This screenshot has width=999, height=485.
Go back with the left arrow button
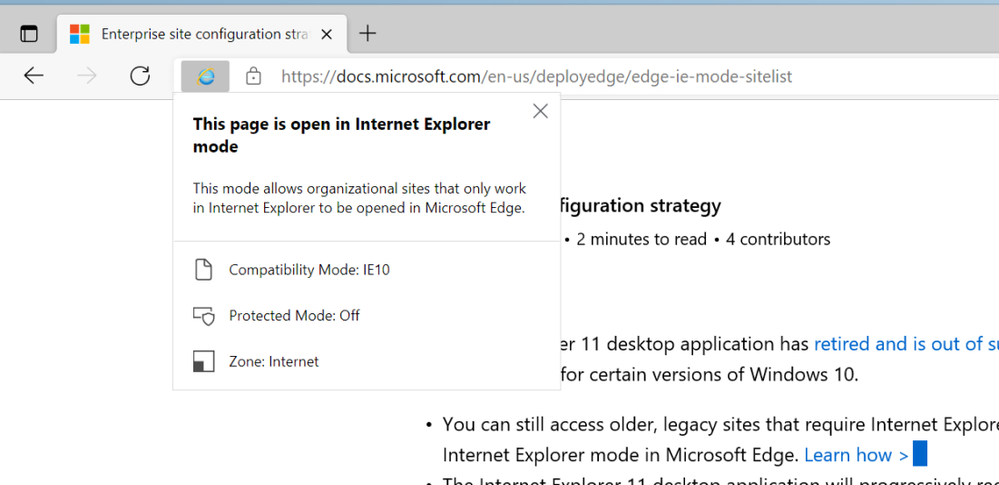34,76
